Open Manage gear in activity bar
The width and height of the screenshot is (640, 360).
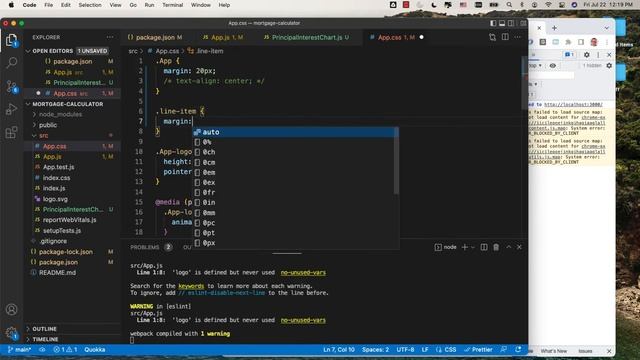[11, 333]
